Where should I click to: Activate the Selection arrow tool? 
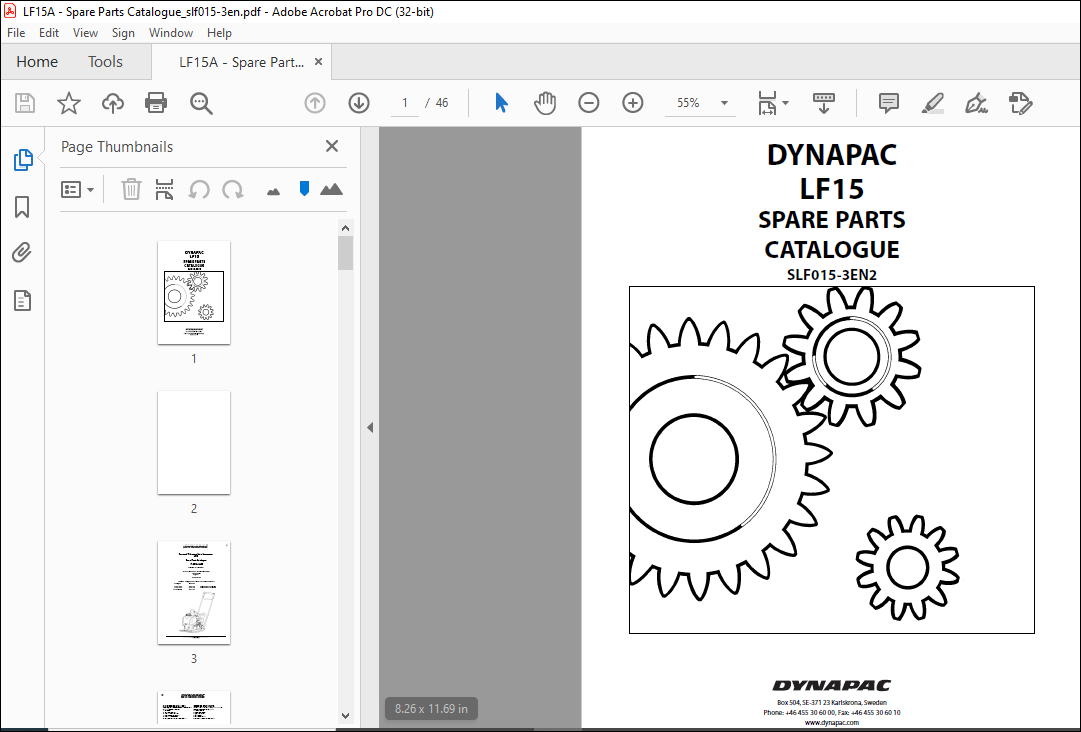[x=501, y=103]
